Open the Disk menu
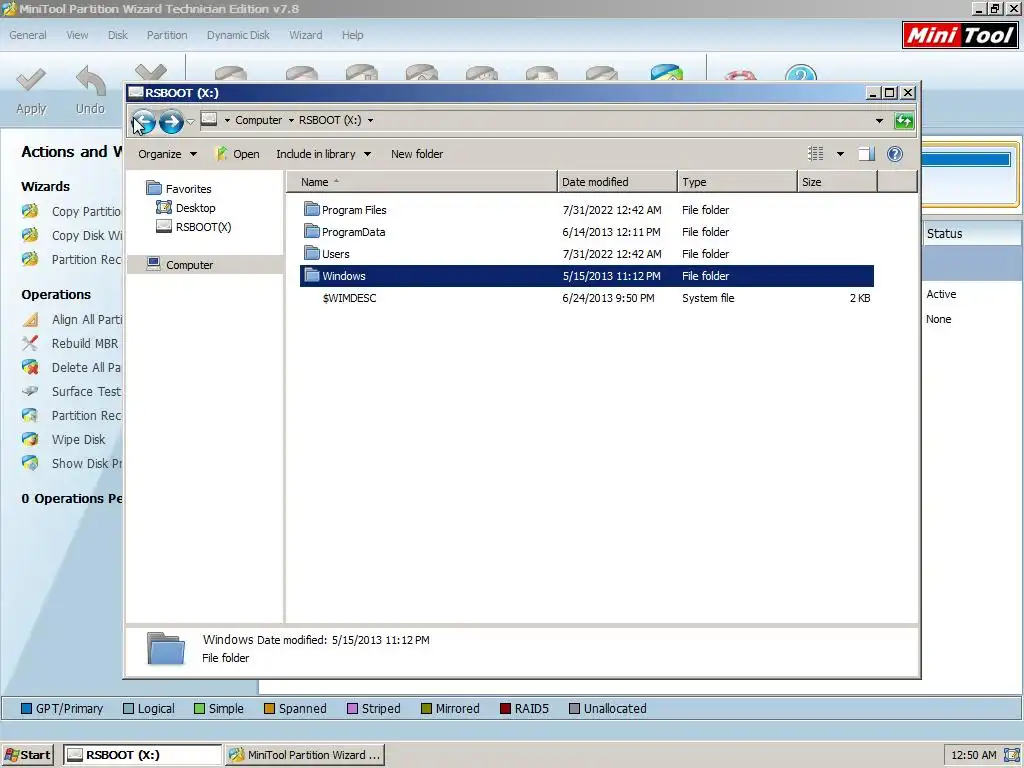This screenshot has height=768, width=1024. pos(118,35)
